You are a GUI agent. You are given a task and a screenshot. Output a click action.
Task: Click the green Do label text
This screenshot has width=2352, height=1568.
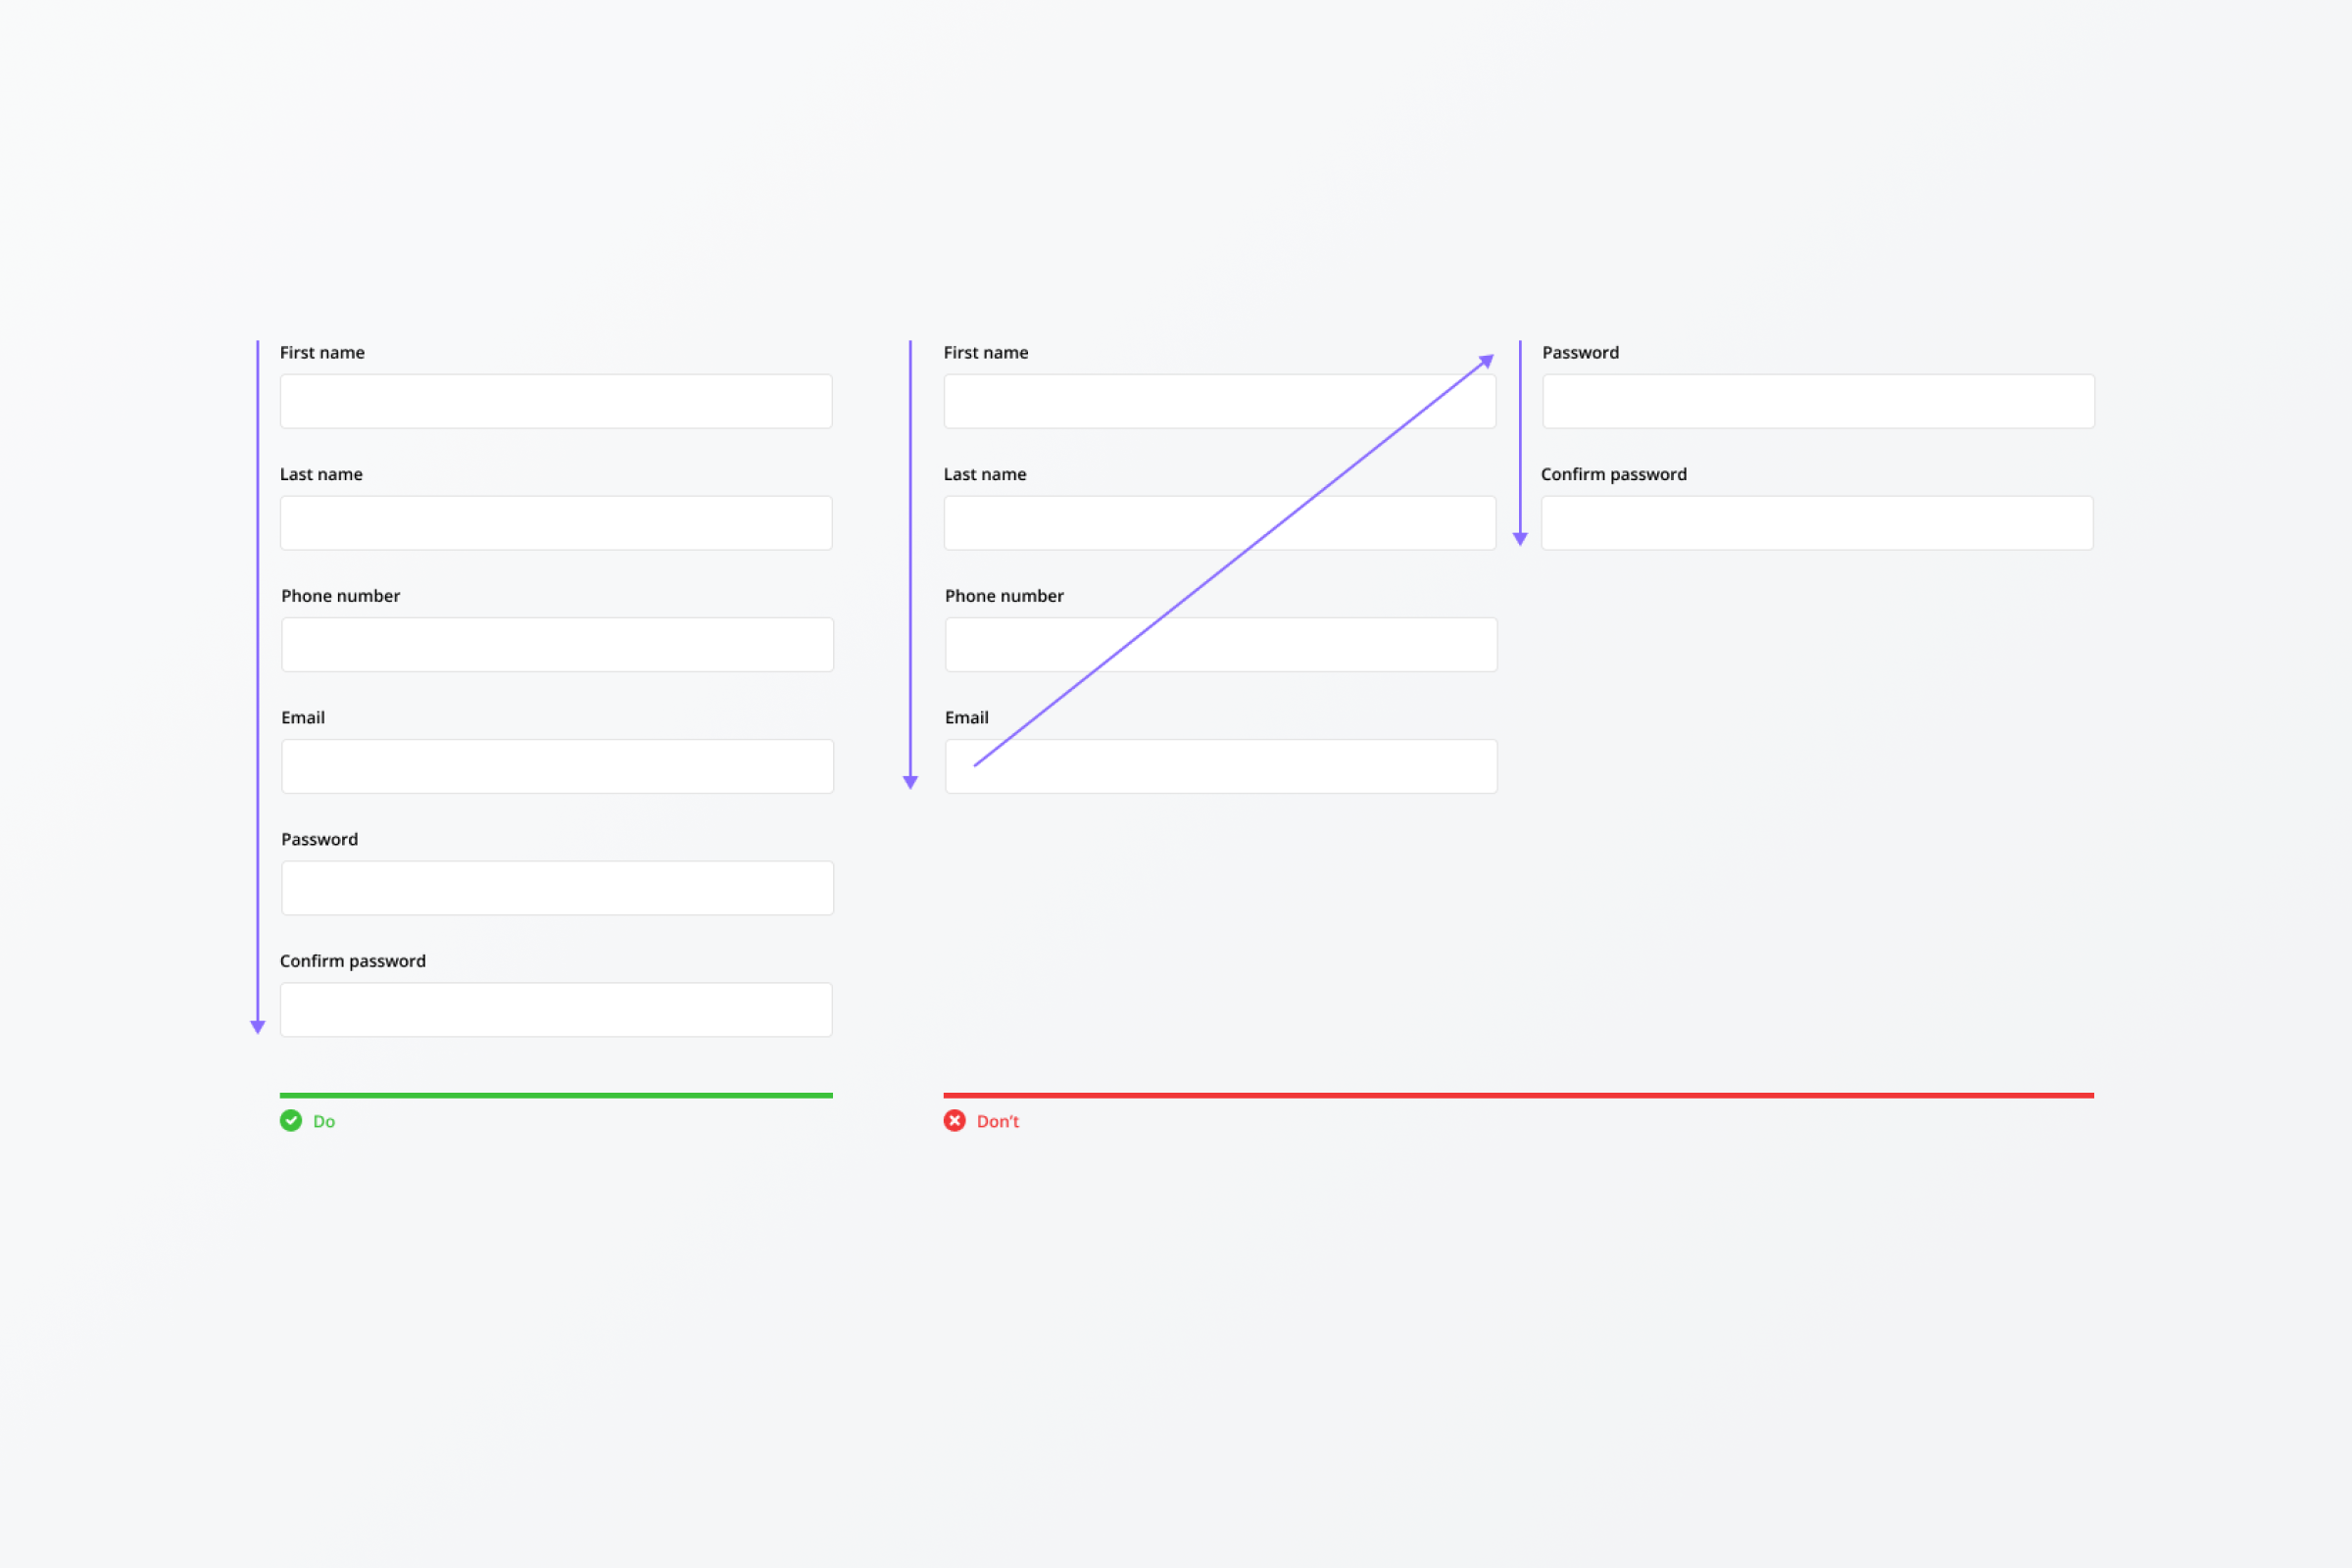(x=324, y=1121)
